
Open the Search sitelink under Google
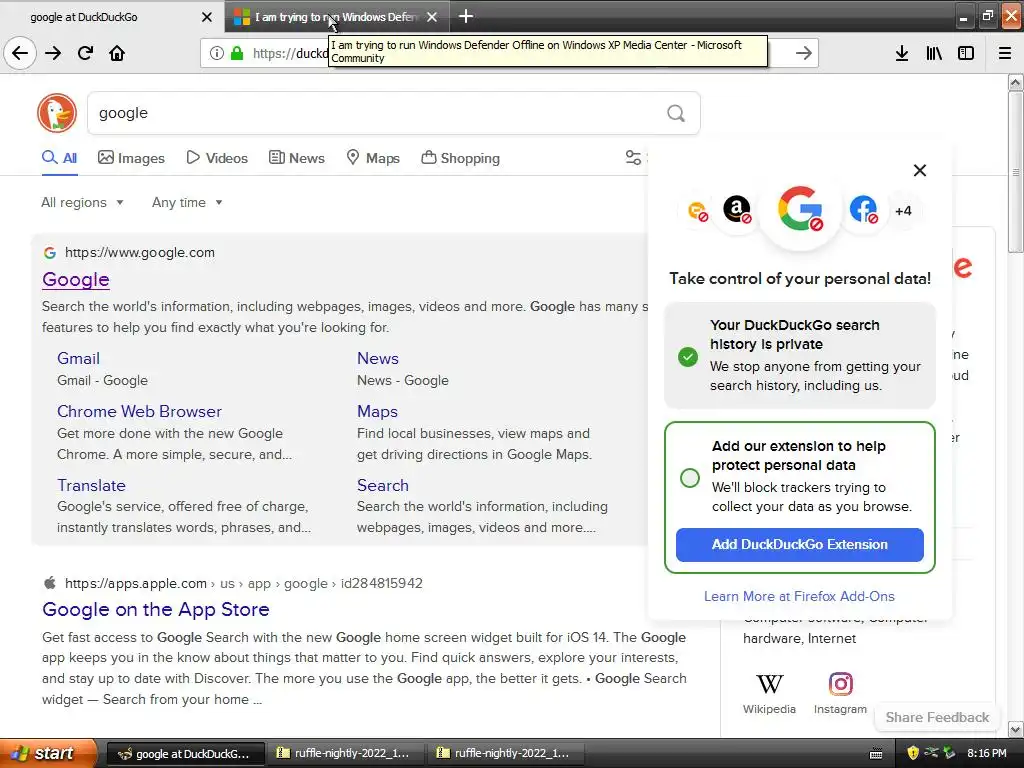coord(383,485)
